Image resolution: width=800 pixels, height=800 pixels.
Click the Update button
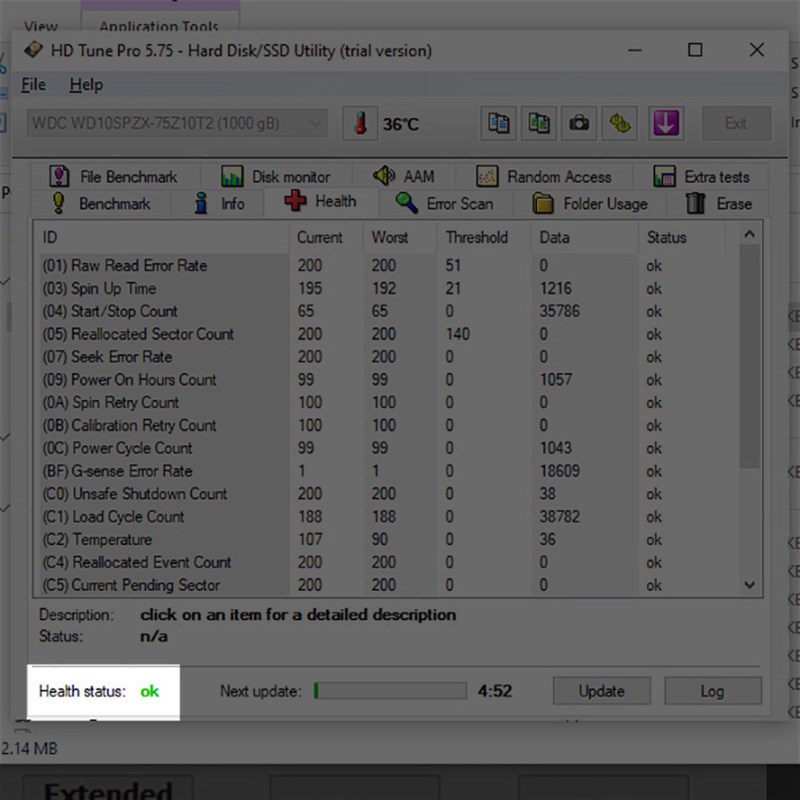602,691
